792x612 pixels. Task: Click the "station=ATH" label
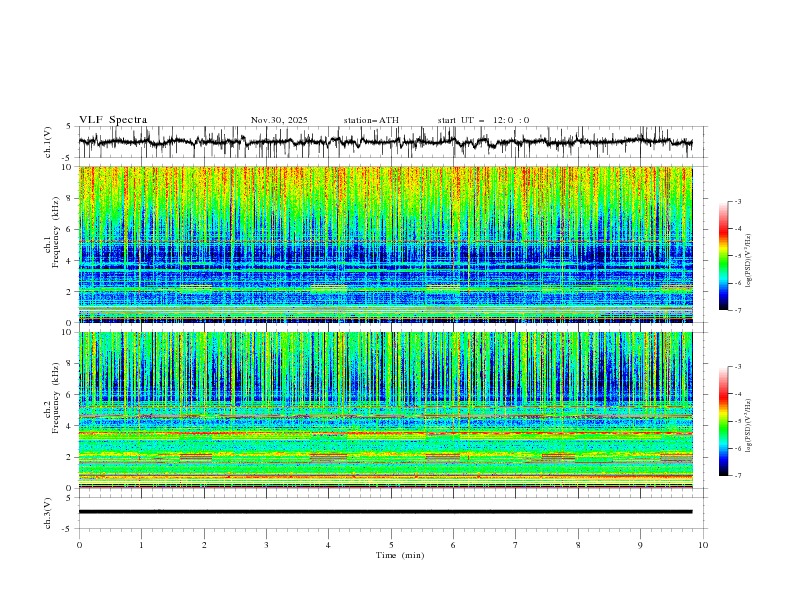[x=371, y=120]
